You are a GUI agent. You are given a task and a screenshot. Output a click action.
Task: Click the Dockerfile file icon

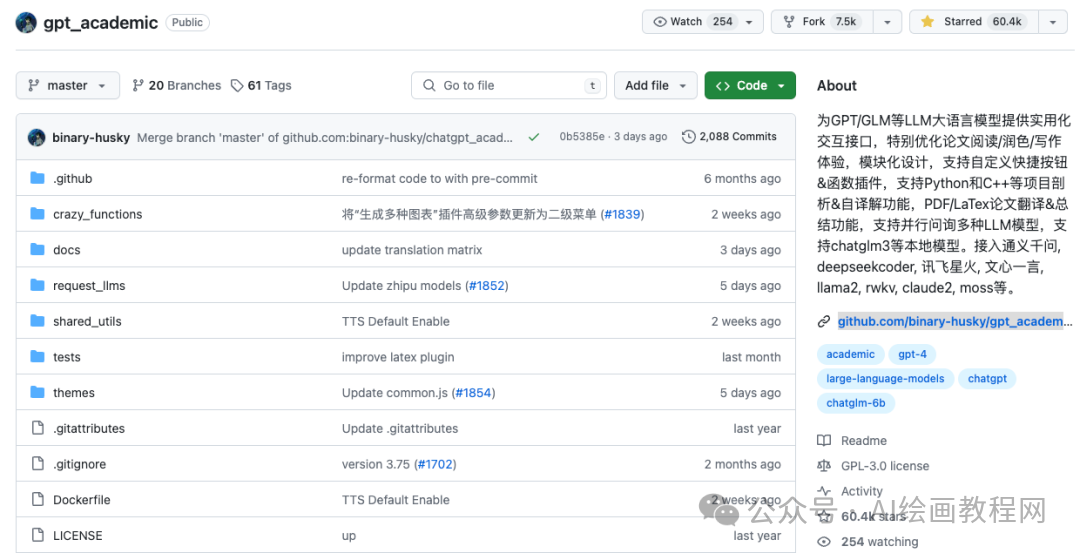tap(38, 500)
